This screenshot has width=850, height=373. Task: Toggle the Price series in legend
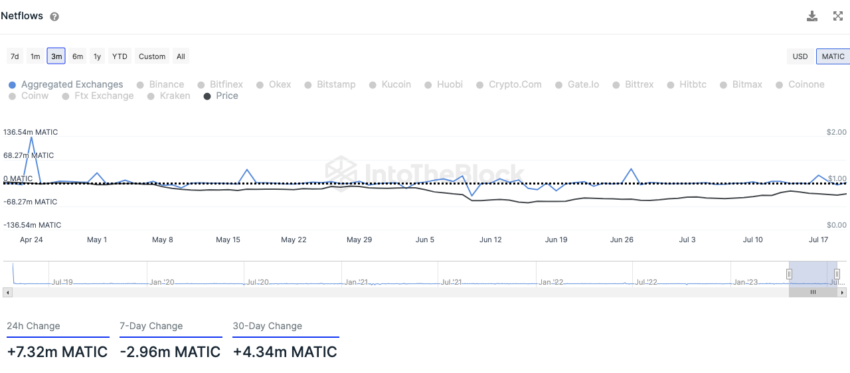[x=221, y=96]
